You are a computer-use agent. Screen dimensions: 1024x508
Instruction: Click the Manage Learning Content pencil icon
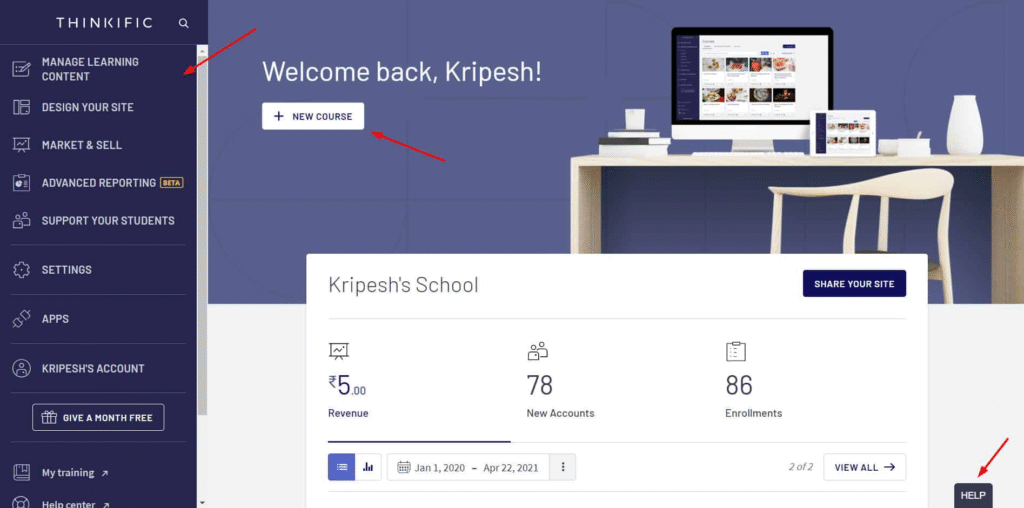point(21,69)
